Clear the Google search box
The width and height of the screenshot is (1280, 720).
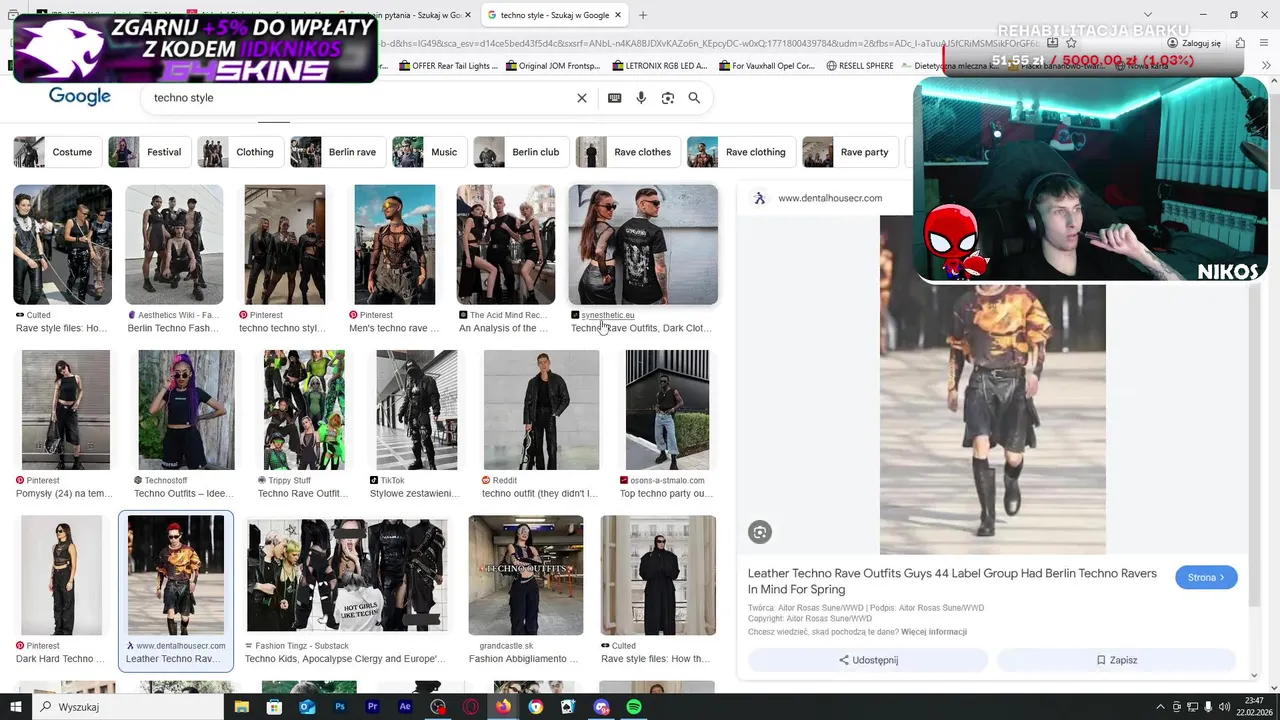point(582,98)
